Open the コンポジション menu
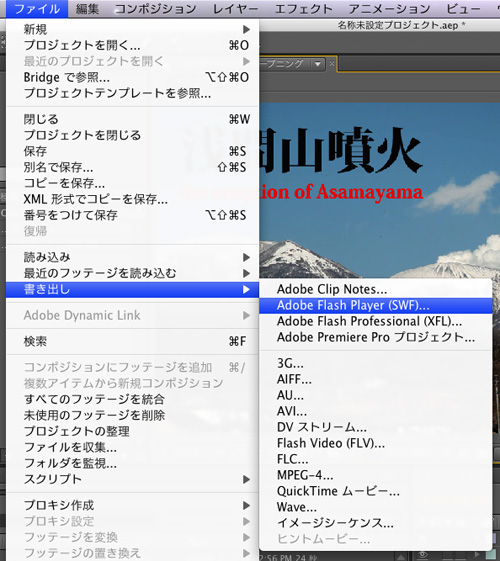Image resolution: width=500 pixels, height=561 pixels. pos(156,9)
